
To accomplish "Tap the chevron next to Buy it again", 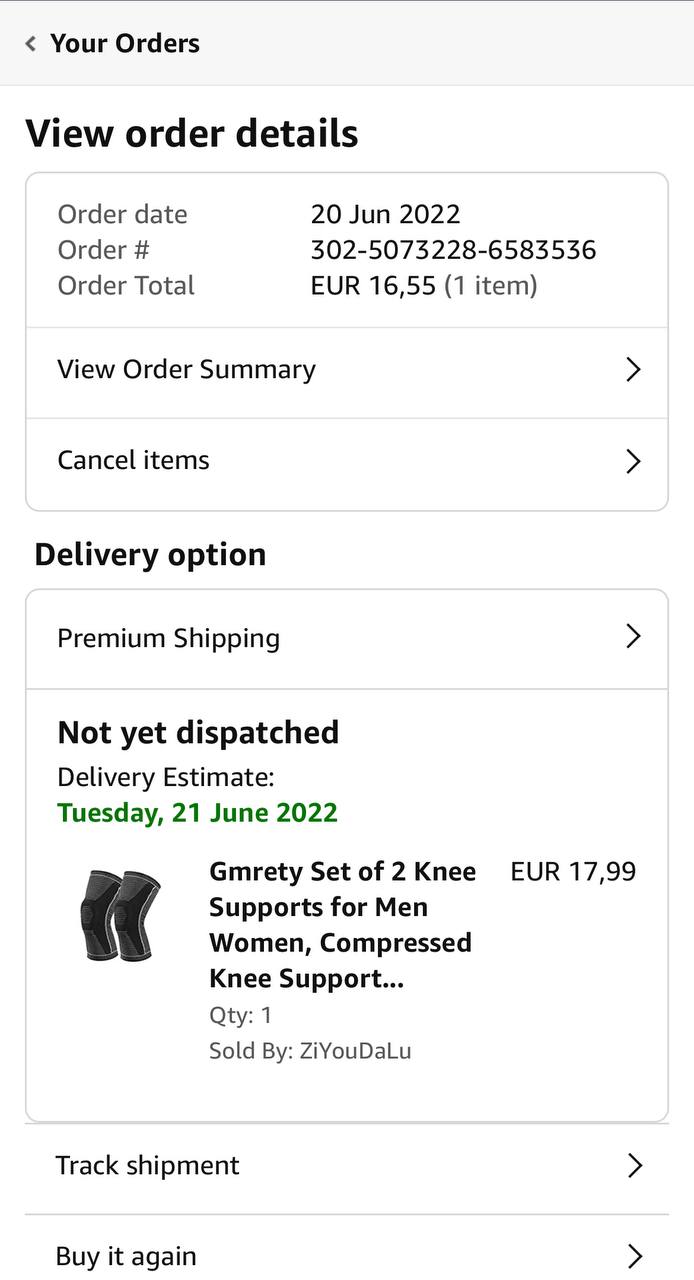I will click(x=633, y=1257).
